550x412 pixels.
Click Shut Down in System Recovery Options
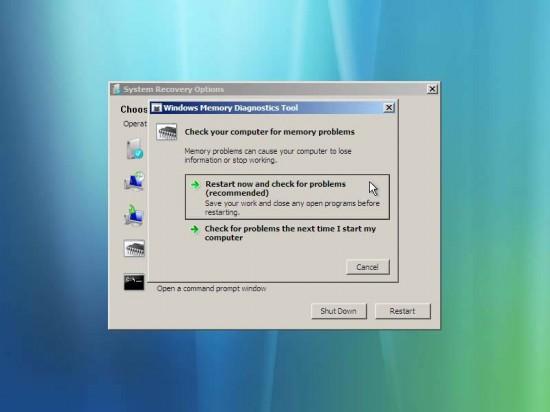(x=338, y=311)
